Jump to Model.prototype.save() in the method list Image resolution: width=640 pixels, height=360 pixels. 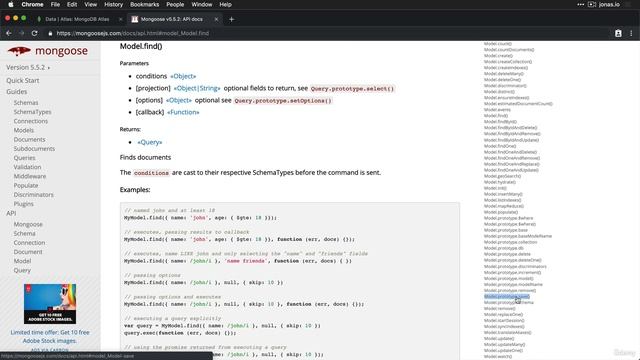pyautogui.click(x=507, y=296)
